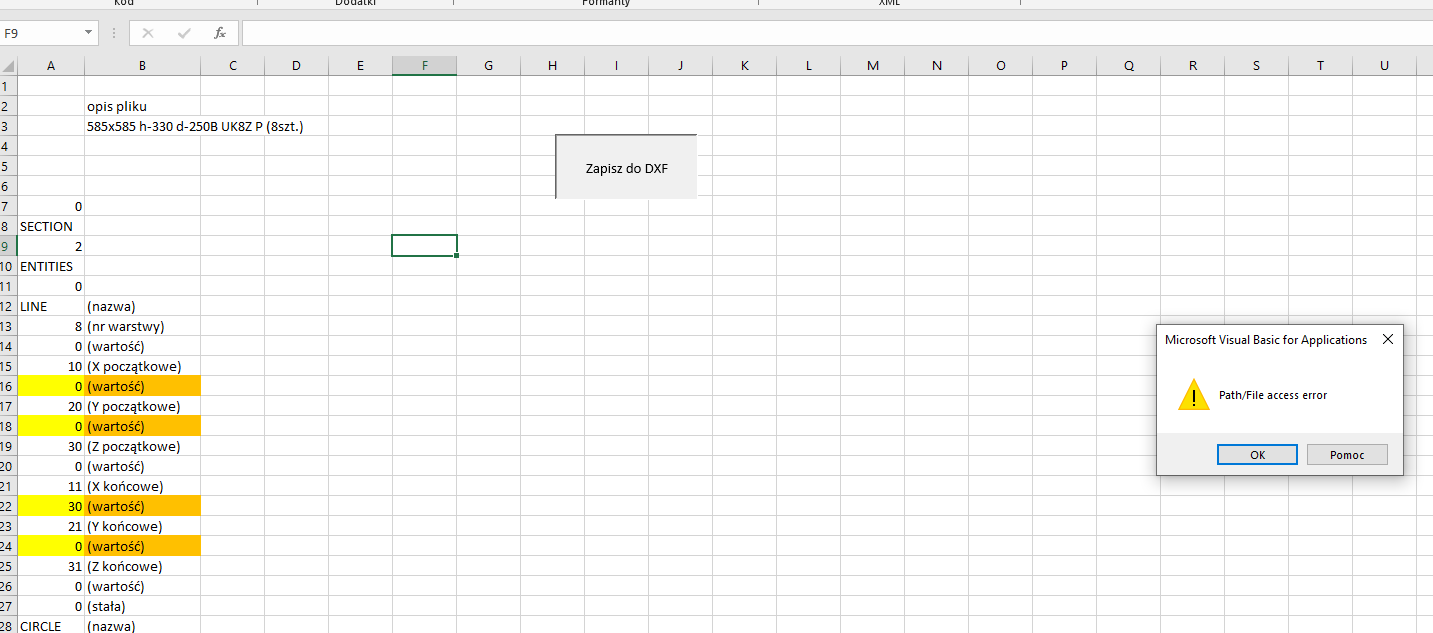This screenshot has width=1433, height=633.
Task: Click the CIRCLE cell in row 28
Action: (x=51, y=626)
